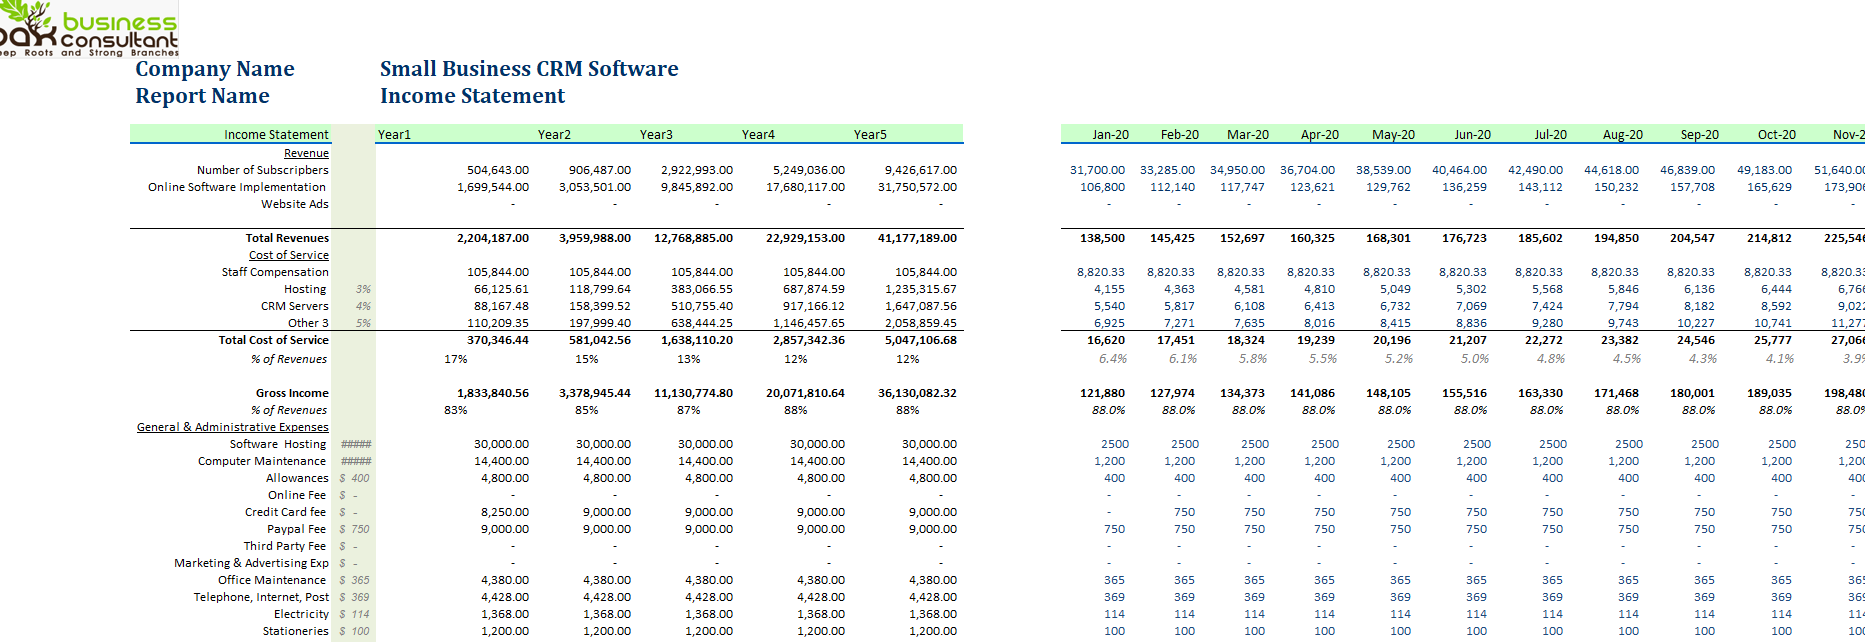This screenshot has height=642, width=1865.
Task: Click Jun-20 subscribers value 40,464.00
Action: (x=1459, y=170)
